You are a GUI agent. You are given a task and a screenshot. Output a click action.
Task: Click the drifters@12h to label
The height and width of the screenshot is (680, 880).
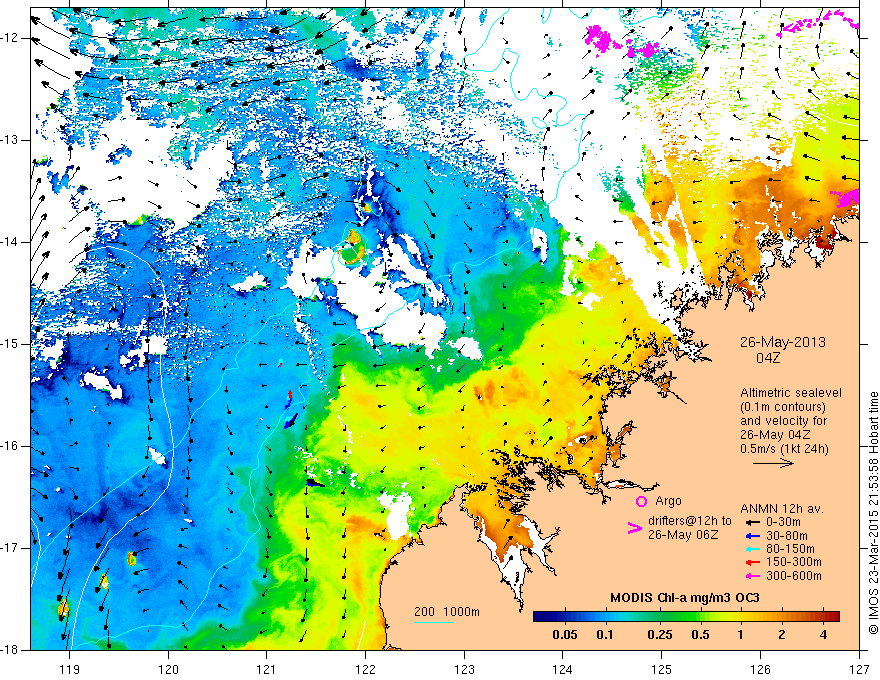point(690,521)
